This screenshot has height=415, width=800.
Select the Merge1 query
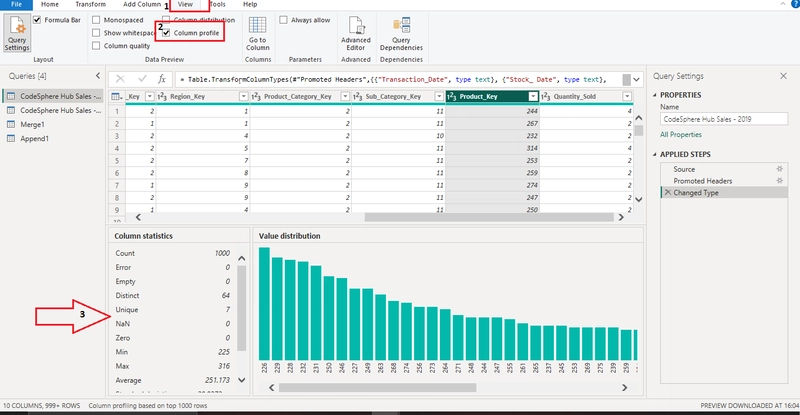tap(32, 125)
